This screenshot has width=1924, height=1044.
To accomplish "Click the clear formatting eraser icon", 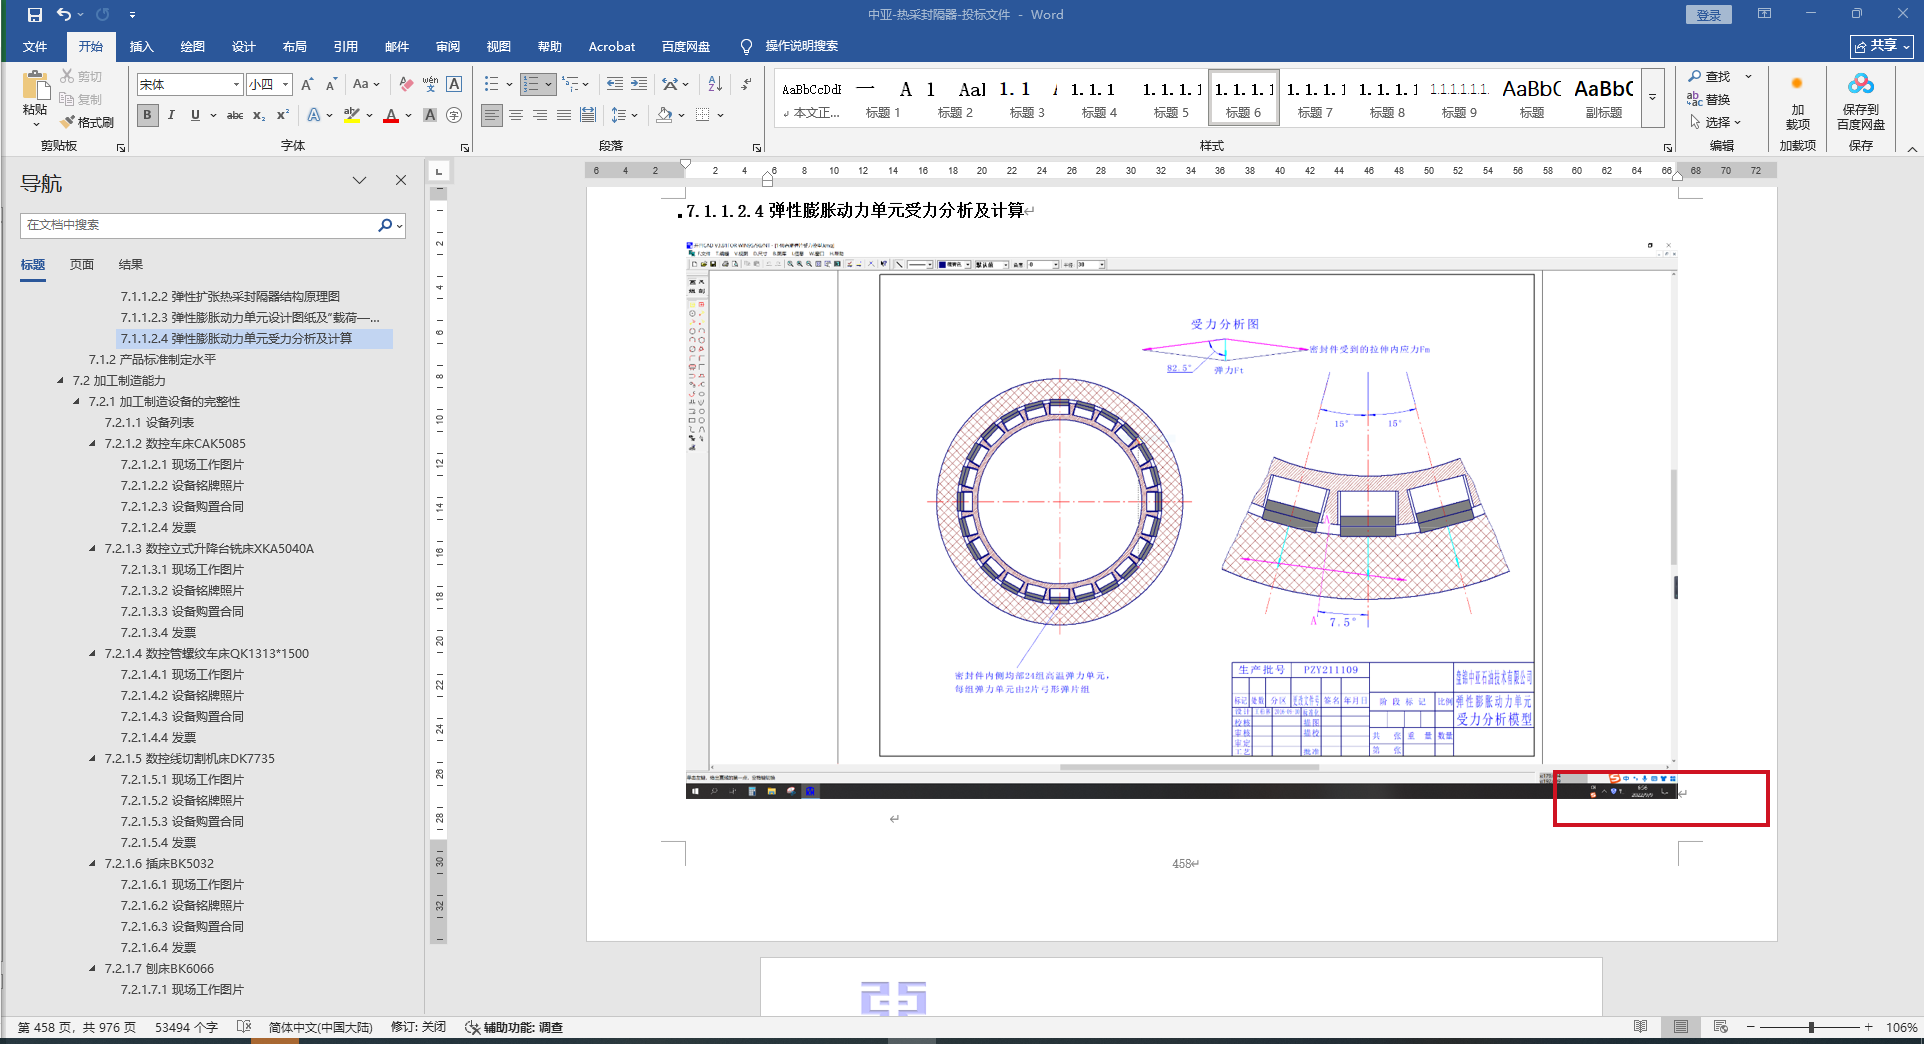I will pos(406,84).
